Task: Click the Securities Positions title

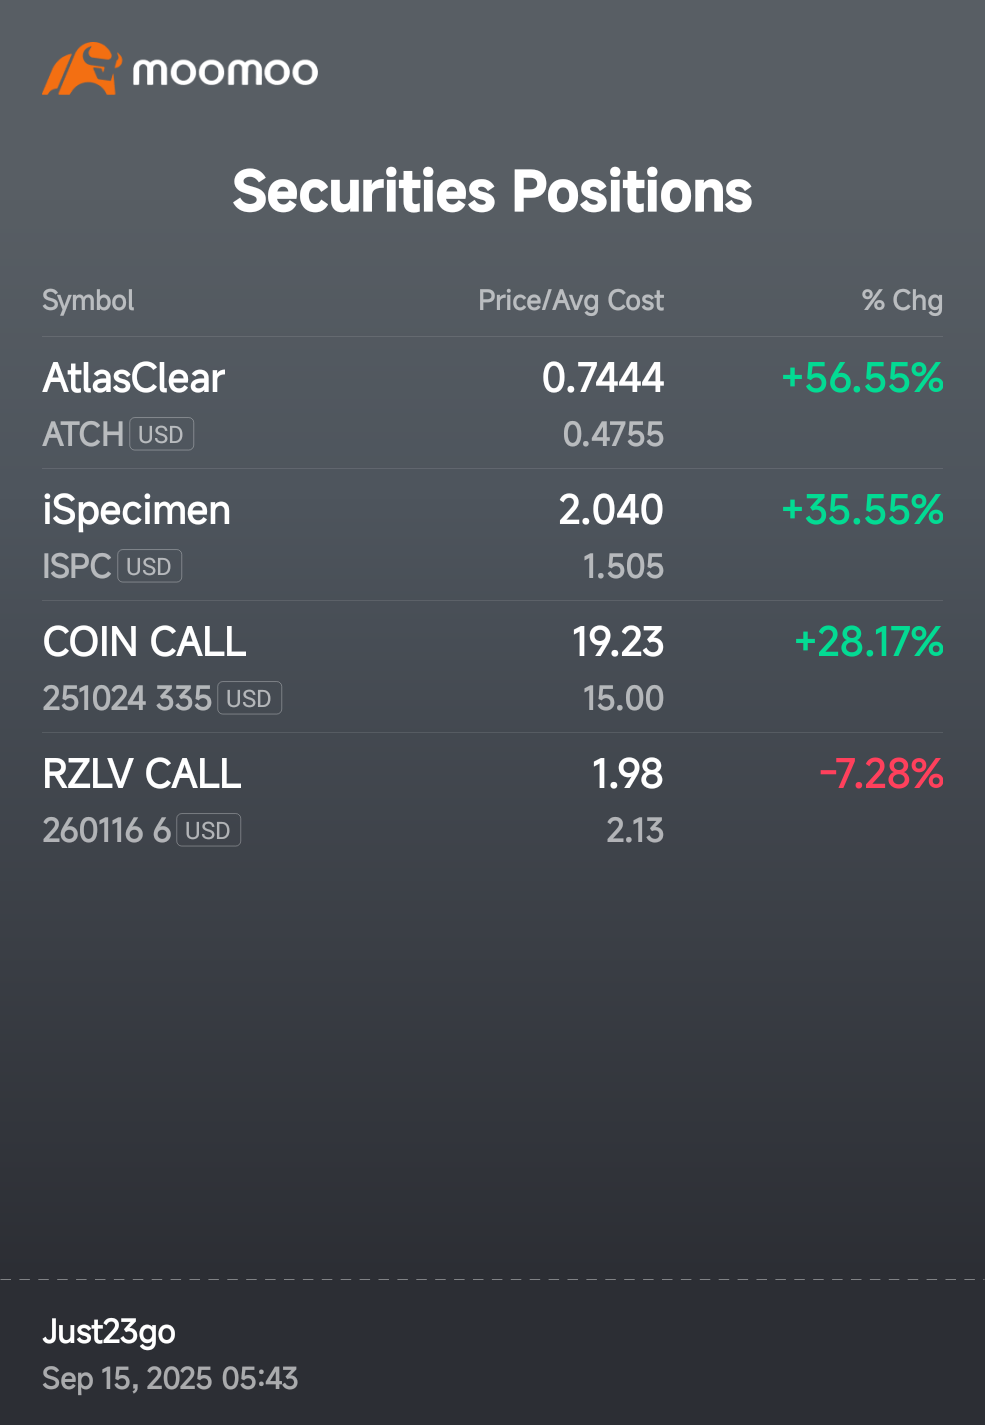Action: tap(492, 191)
